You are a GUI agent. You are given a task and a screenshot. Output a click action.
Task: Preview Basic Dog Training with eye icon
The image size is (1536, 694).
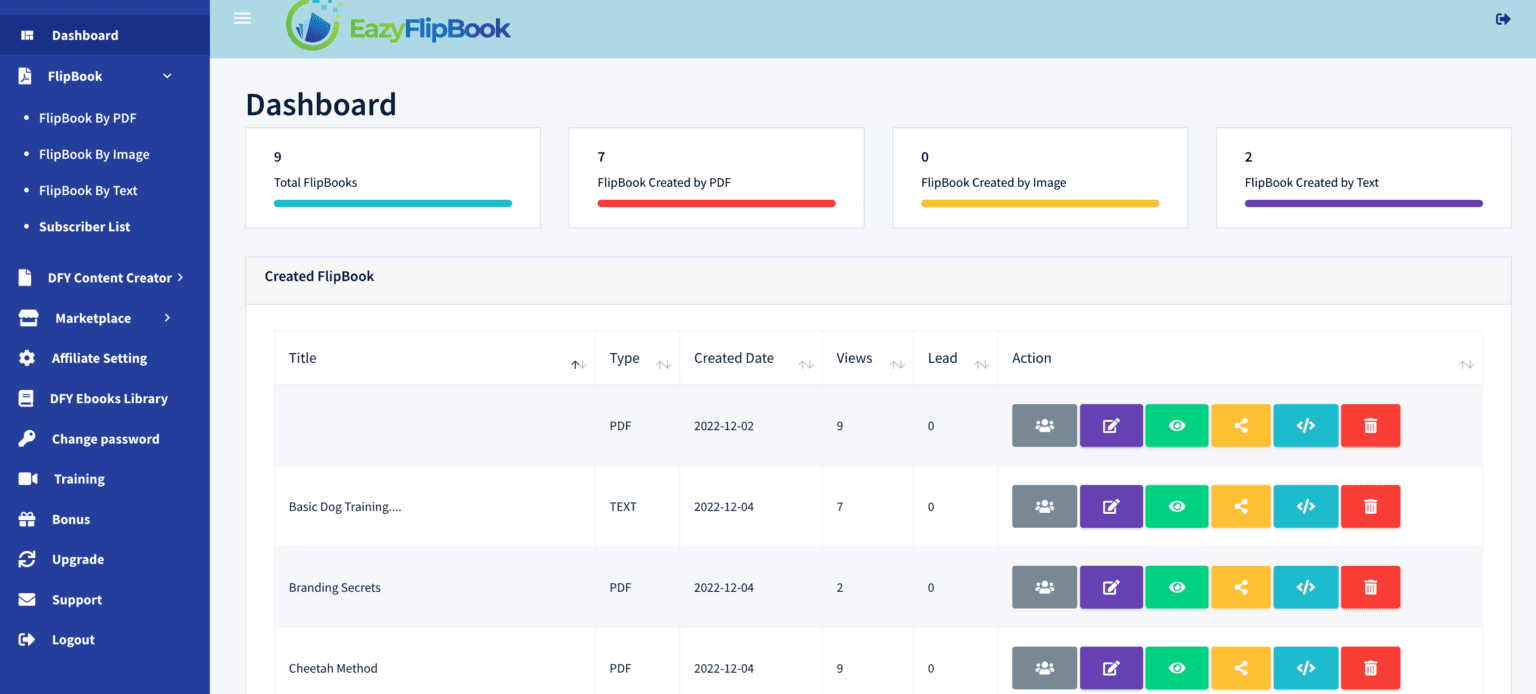coord(1177,506)
